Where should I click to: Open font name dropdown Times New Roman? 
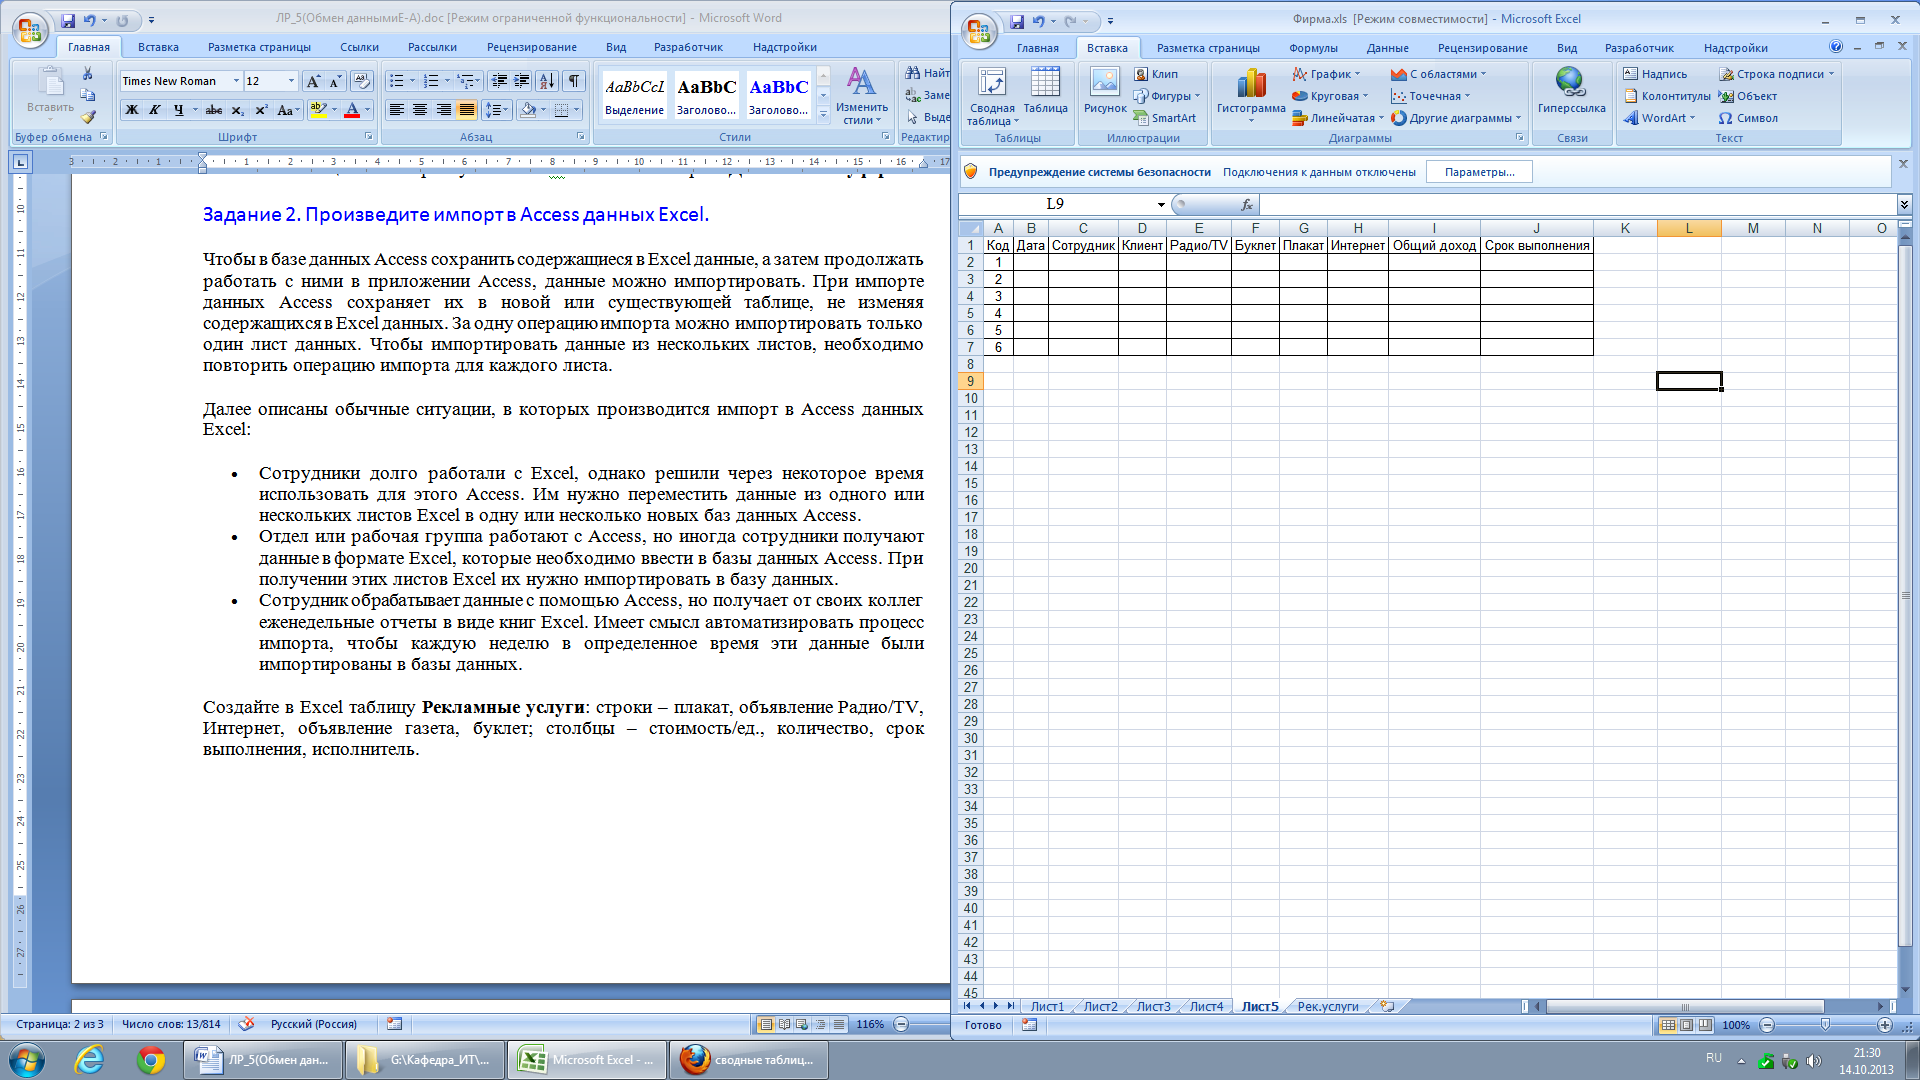pos(237,81)
